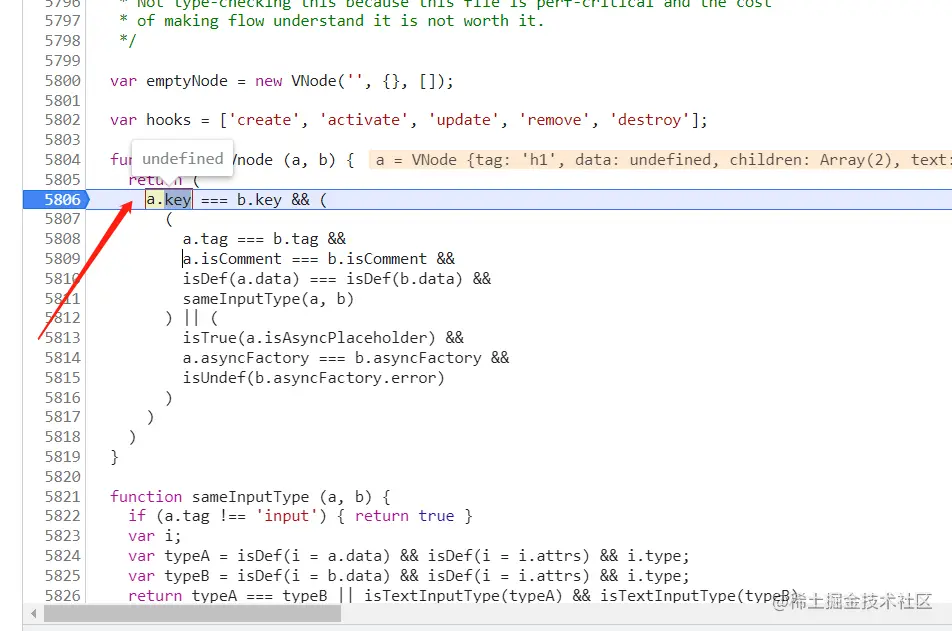
Task: Click the 'undefined' hover tooltip
Action: point(182,159)
